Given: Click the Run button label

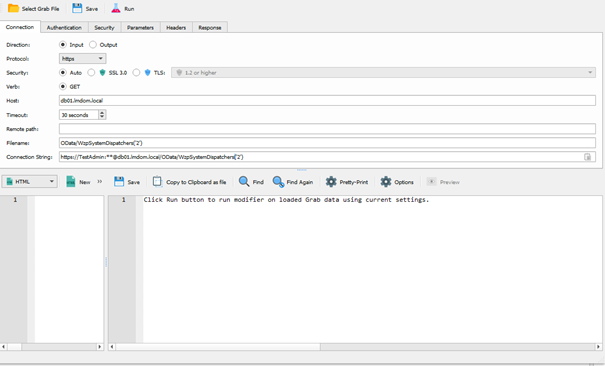Looking at the screenshot, I should 129,8.
